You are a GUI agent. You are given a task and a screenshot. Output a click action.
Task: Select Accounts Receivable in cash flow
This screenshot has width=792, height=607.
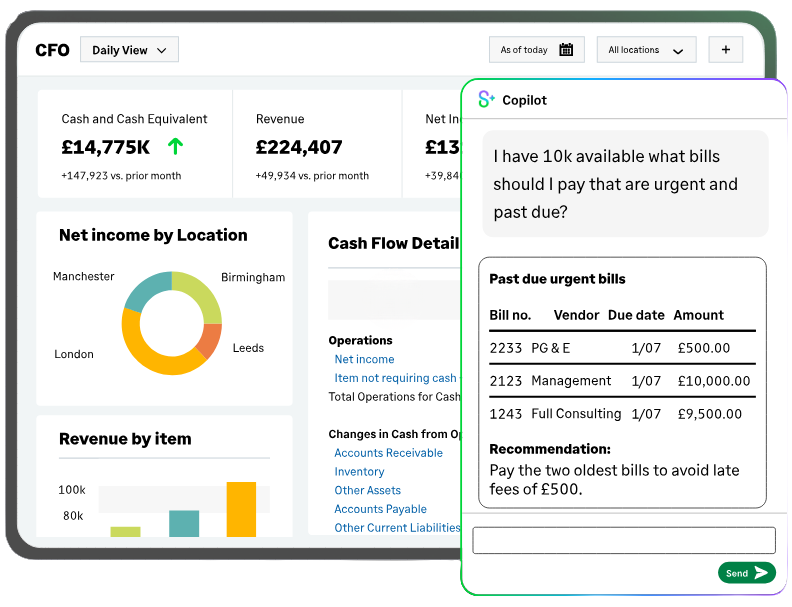coord(388,453)
